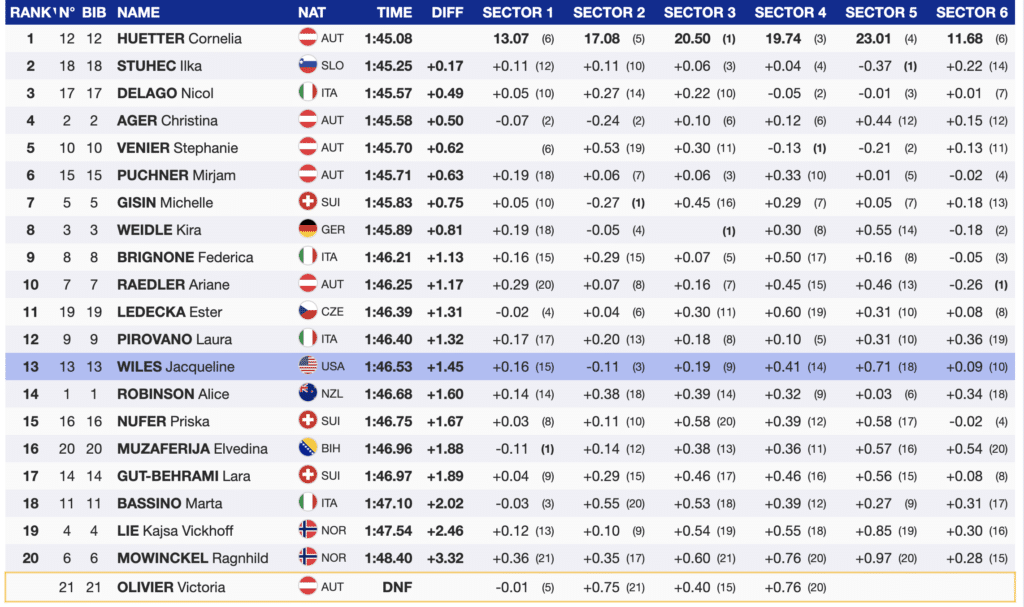This screenshot has width=1024, height=607.
Task: Sort the table by RANK column header
Action: point(27,12)
